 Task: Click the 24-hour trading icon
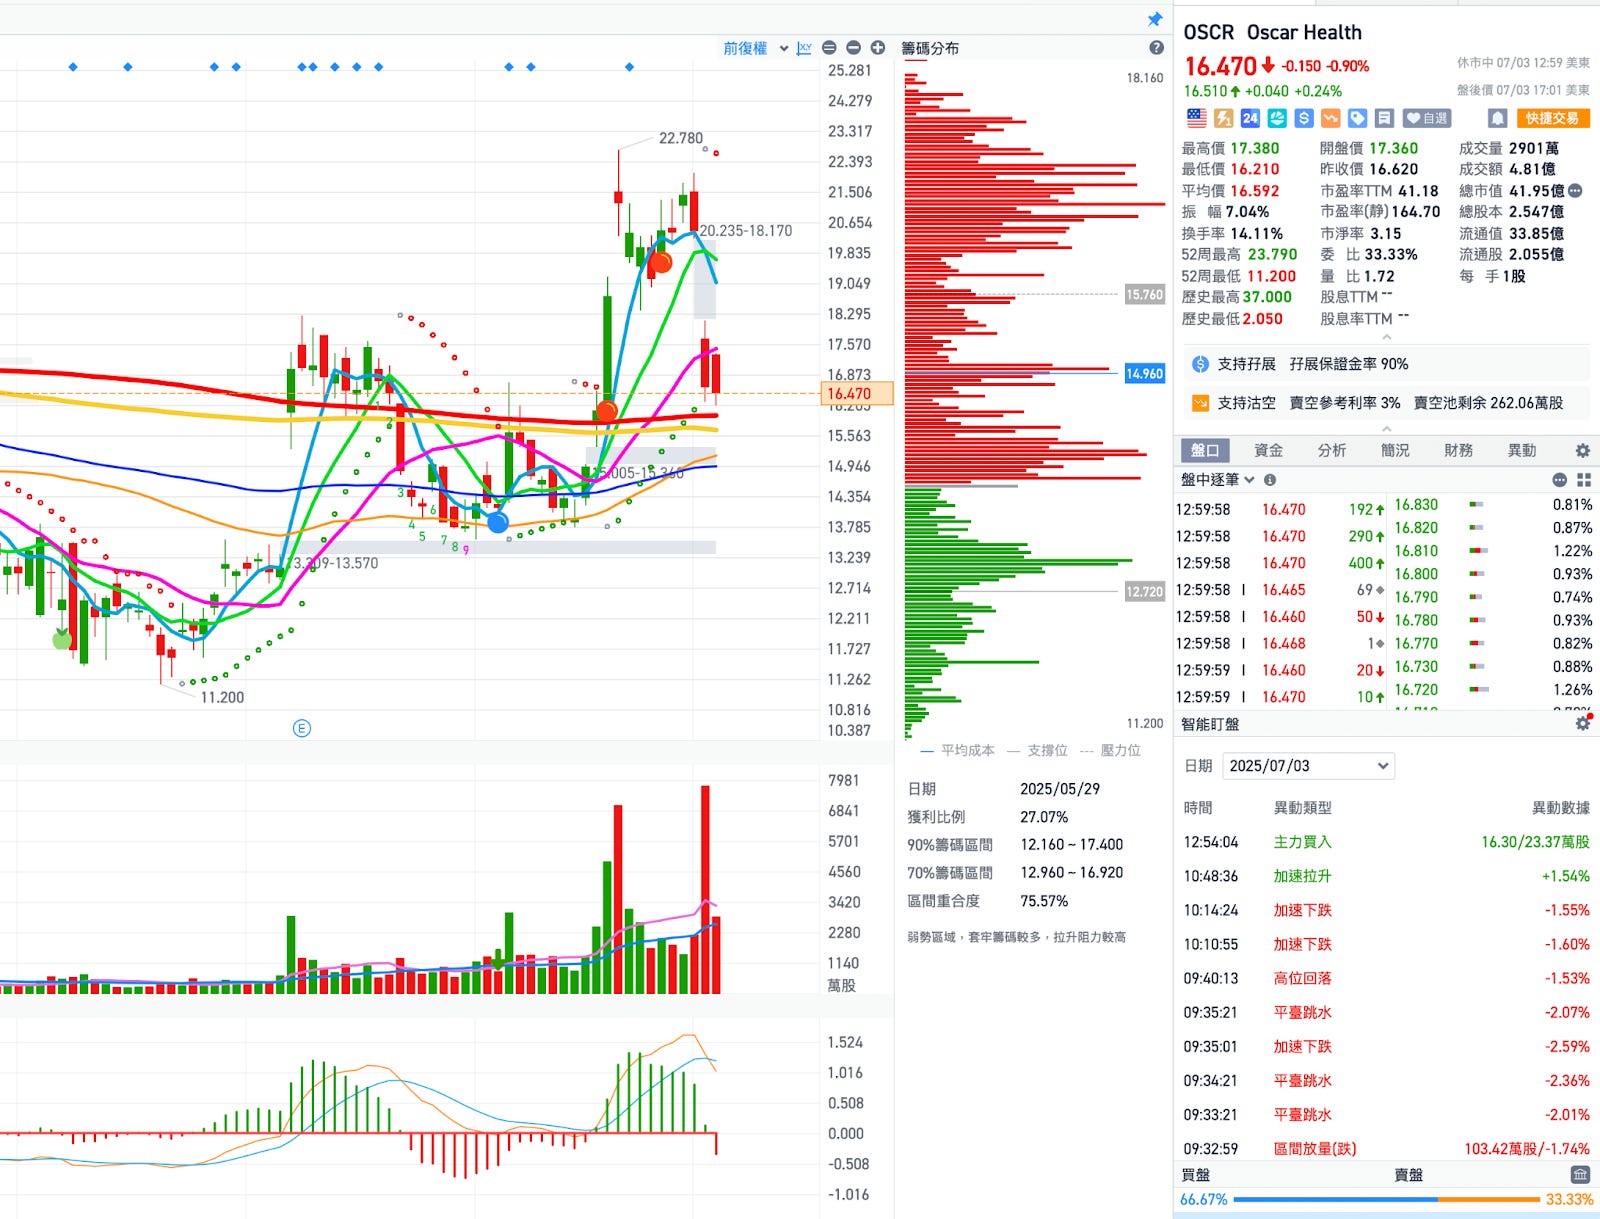(x=1250, y=118)
